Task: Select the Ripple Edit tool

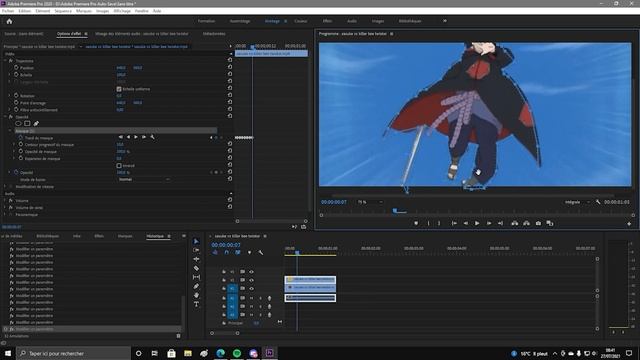Action: (196, 259)
